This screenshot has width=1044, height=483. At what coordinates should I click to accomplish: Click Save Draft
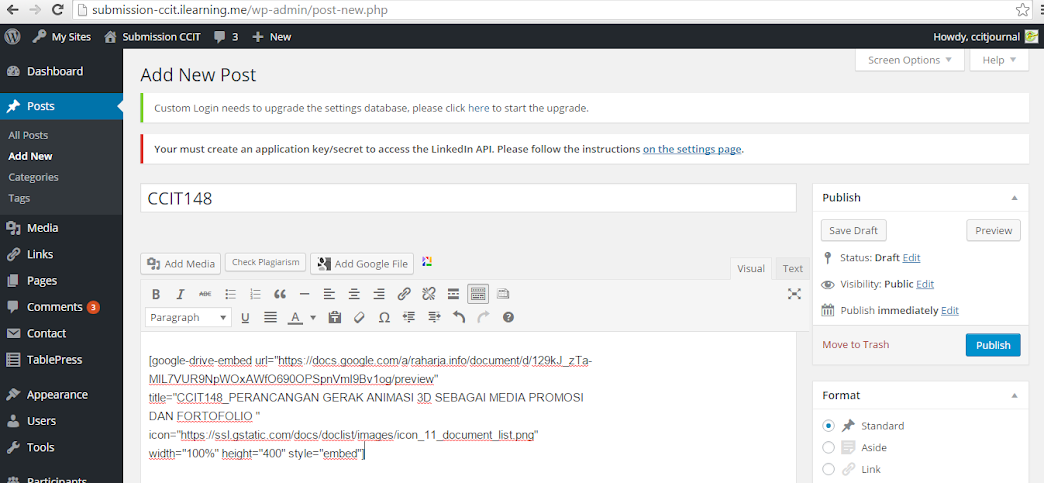point(854,231)
